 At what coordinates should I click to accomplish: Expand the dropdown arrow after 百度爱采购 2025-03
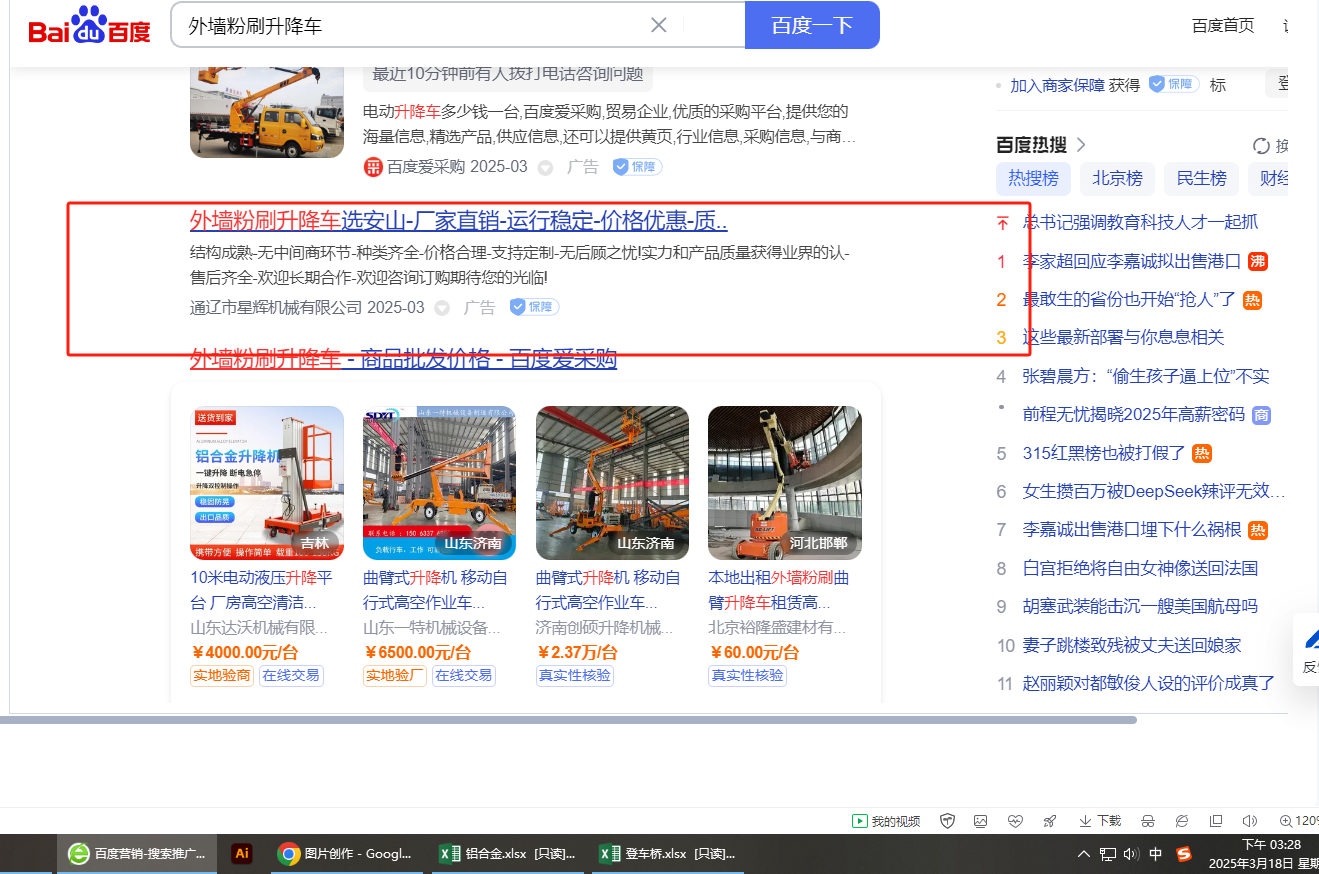(545, 168)
